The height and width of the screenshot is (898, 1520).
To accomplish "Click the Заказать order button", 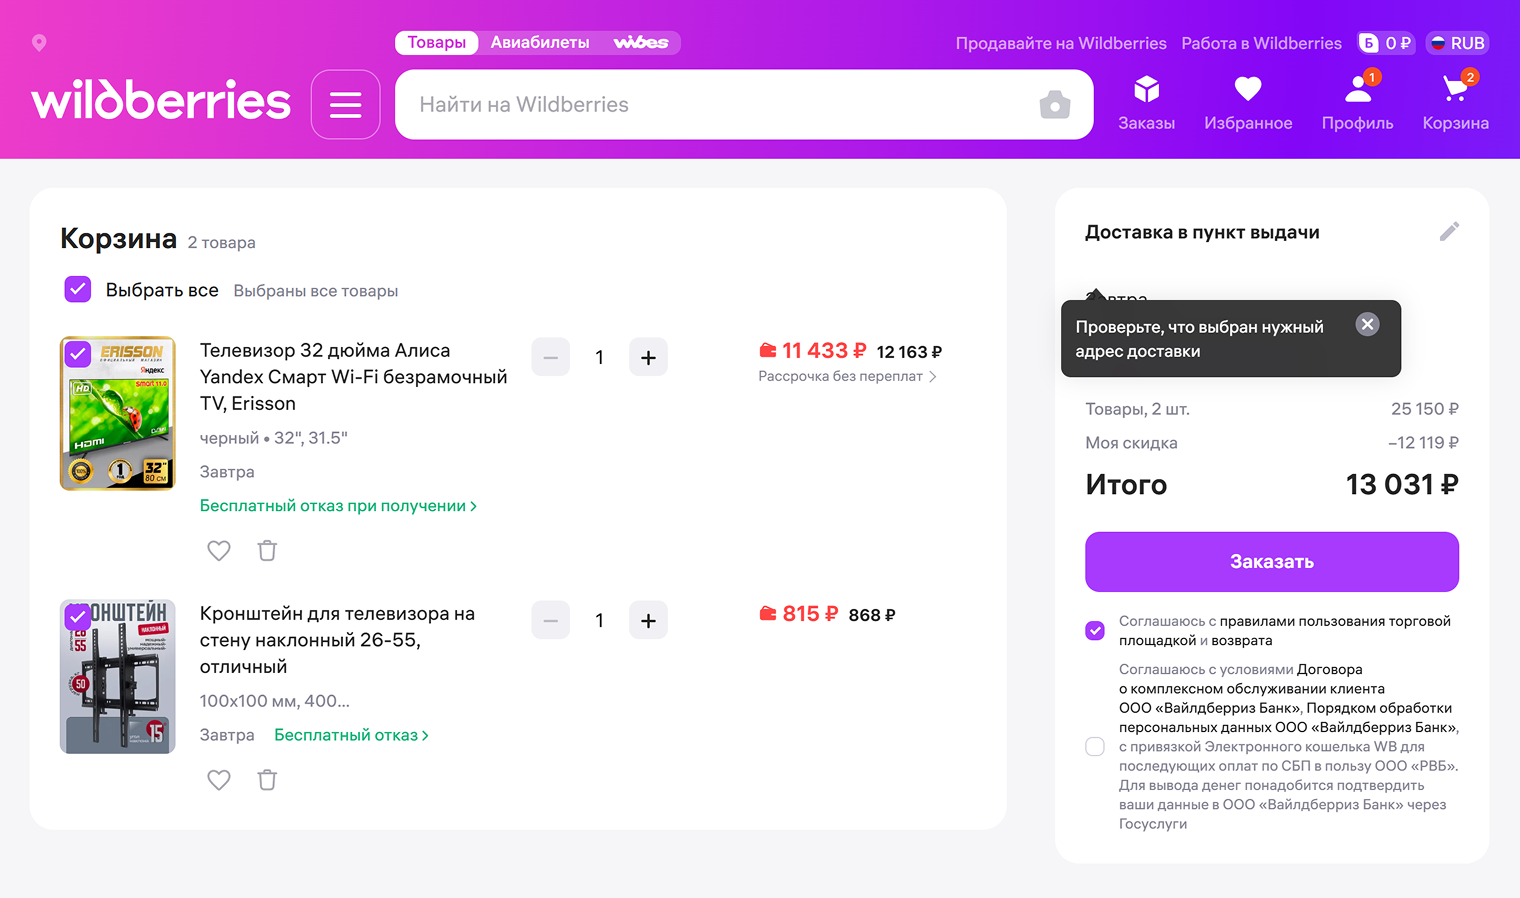I will (1272, 562).
